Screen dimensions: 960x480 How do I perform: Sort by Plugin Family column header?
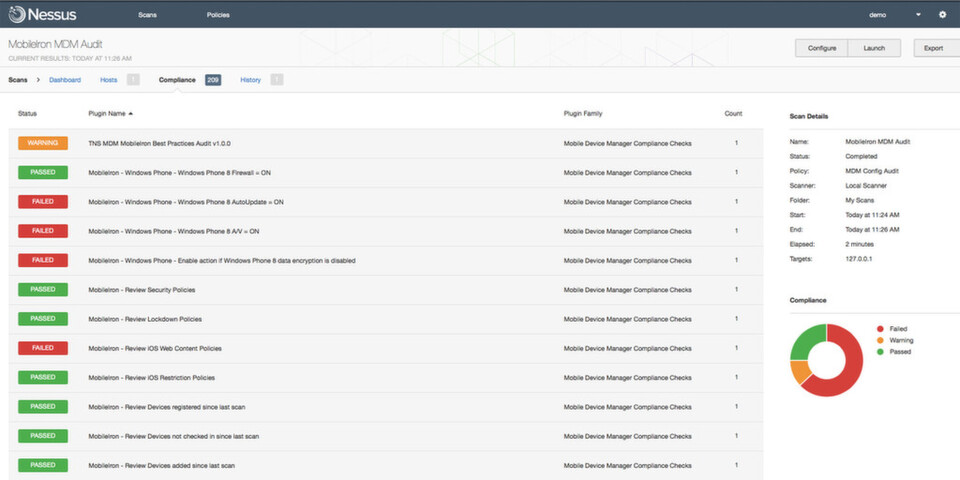click(x=583, y=113)
